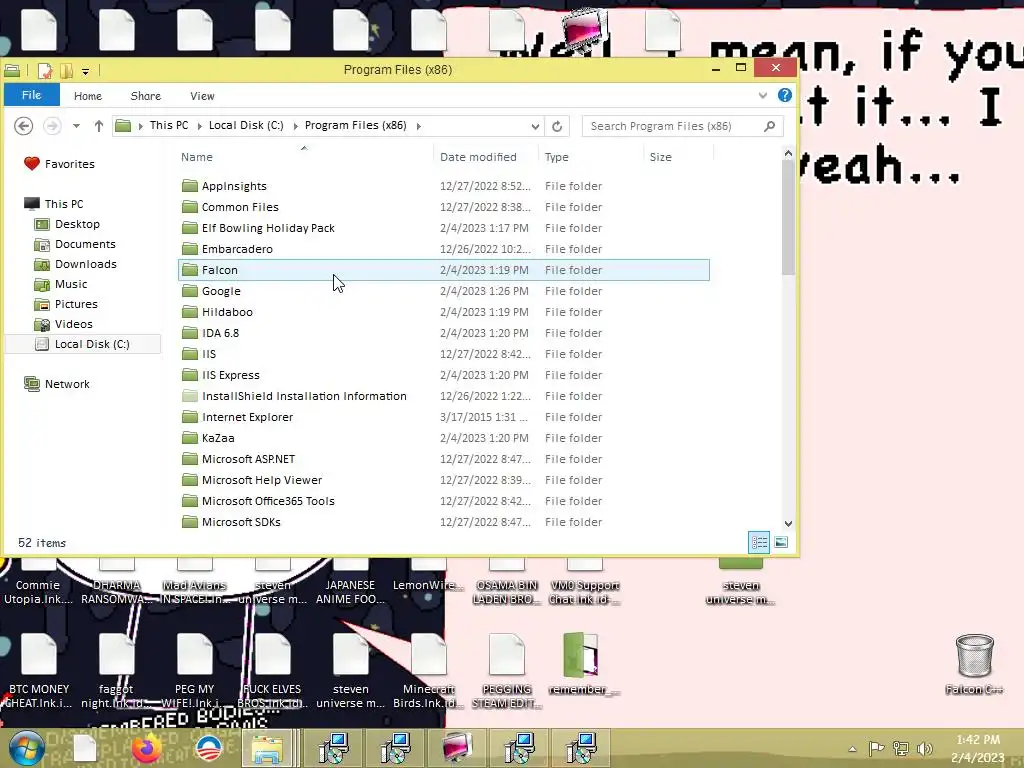Select the InstallShield Installation Information folder

click(443, 396)
